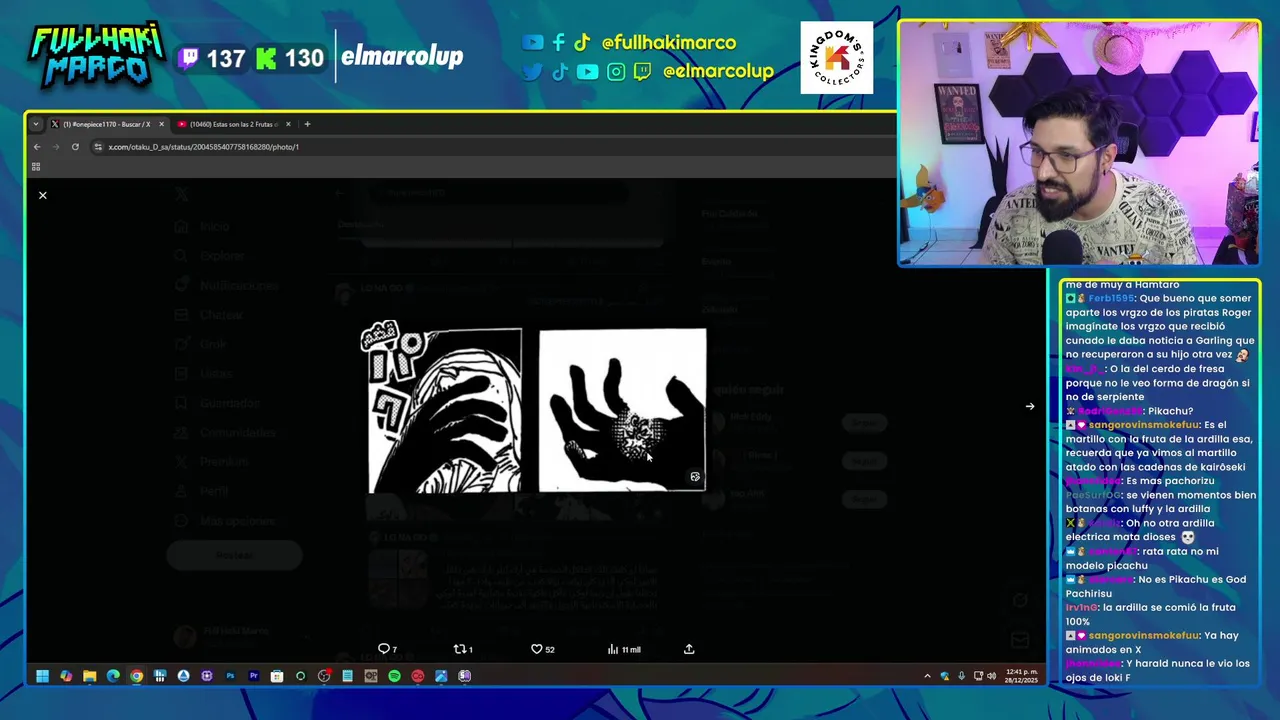1280x720 pixels.
Task: Click the @fullhakimarco social handle
Action: click(x=668, y=43)
